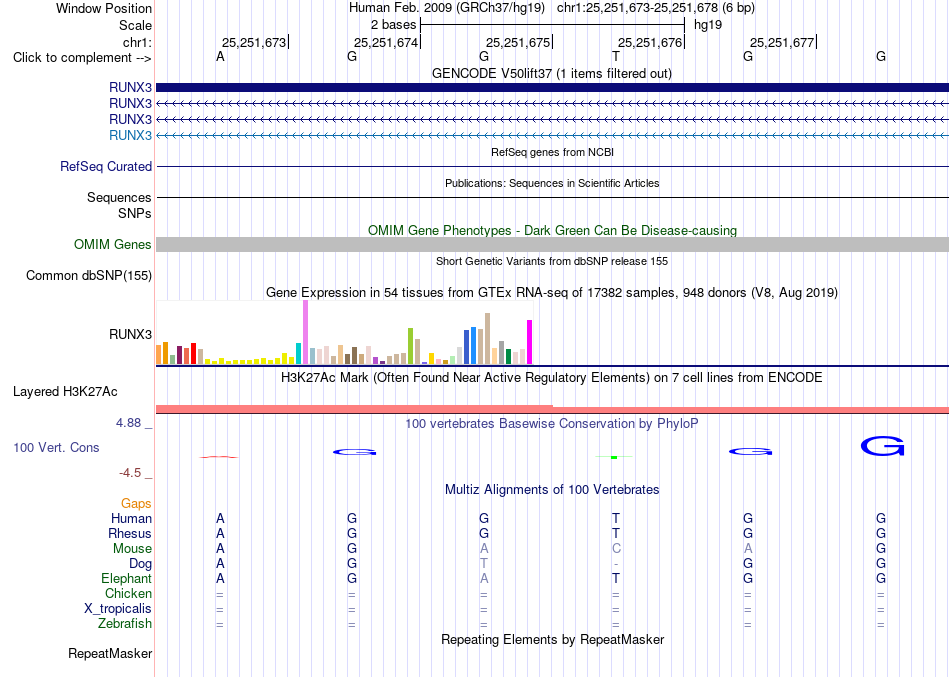This screenshot has width=950, height=677.
Task: Select the Rhesus alignment row label
Action: click(130, 533)
